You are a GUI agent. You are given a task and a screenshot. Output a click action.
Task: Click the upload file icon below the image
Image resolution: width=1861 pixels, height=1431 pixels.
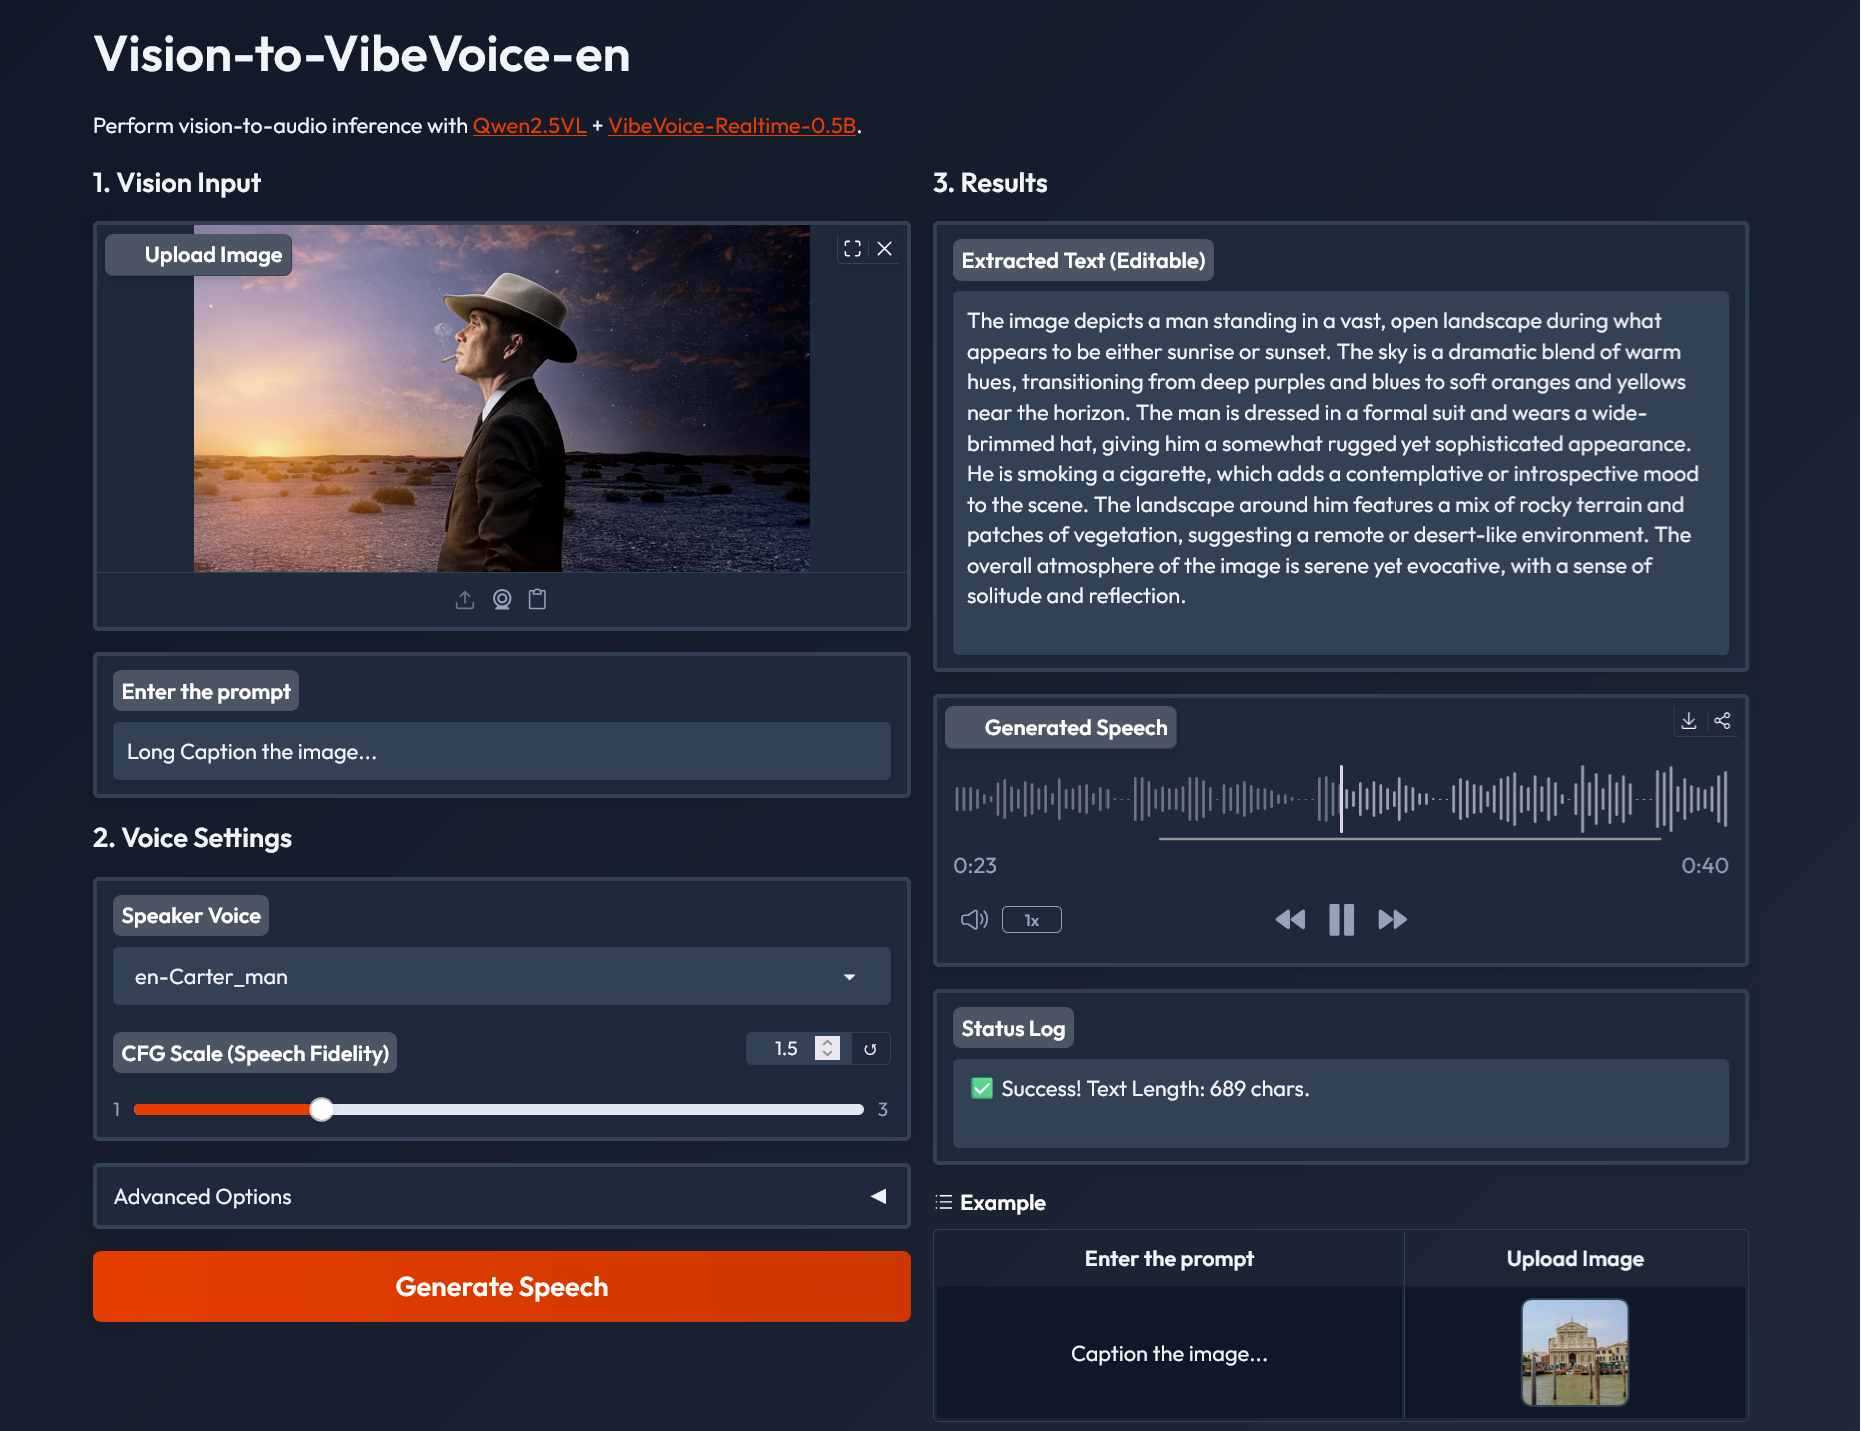coord(465,600)
